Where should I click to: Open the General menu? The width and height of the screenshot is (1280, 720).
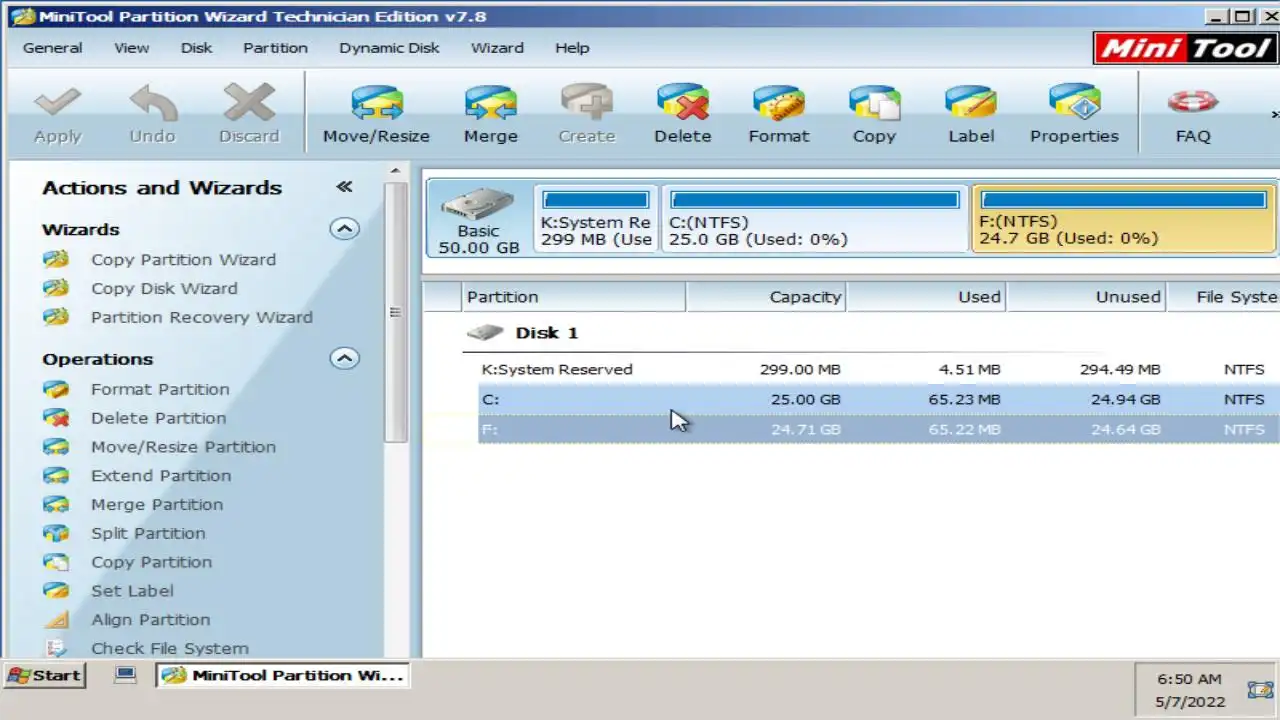coord(53,48)
